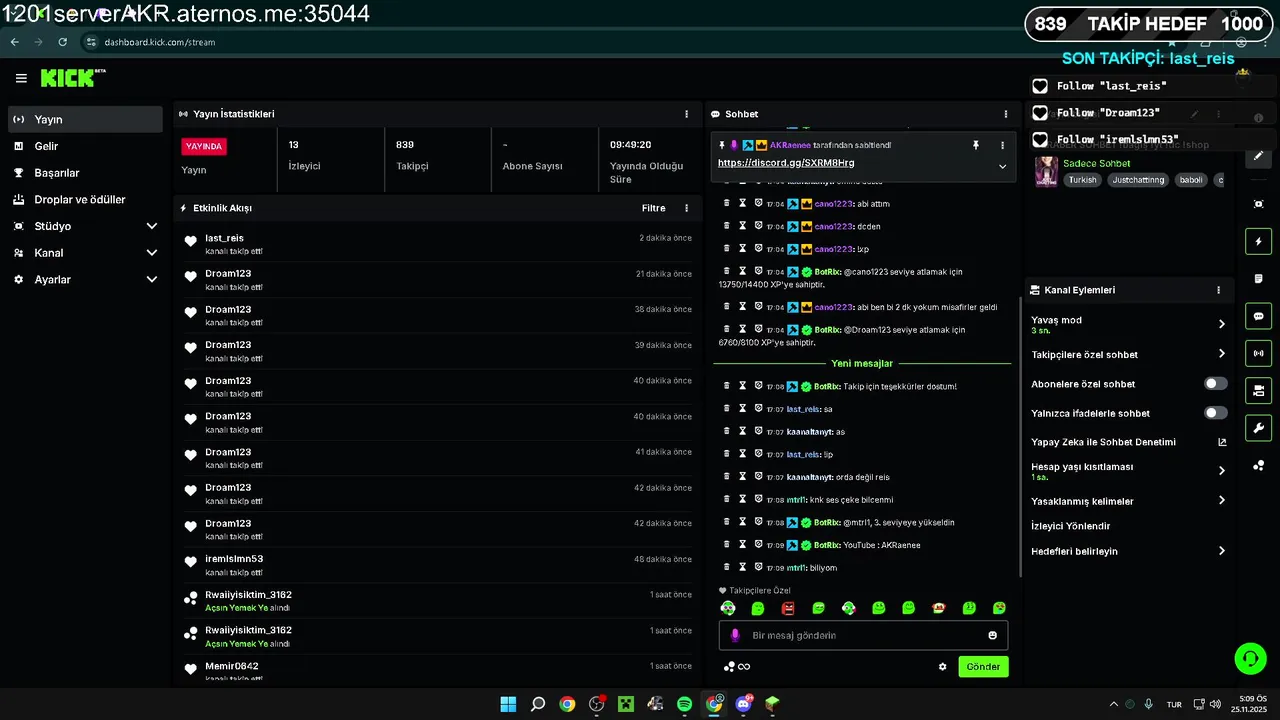This screenshot has width=1280, height=720.
Task: Click İzleyici Yönlendir option
Action: 1070,526
